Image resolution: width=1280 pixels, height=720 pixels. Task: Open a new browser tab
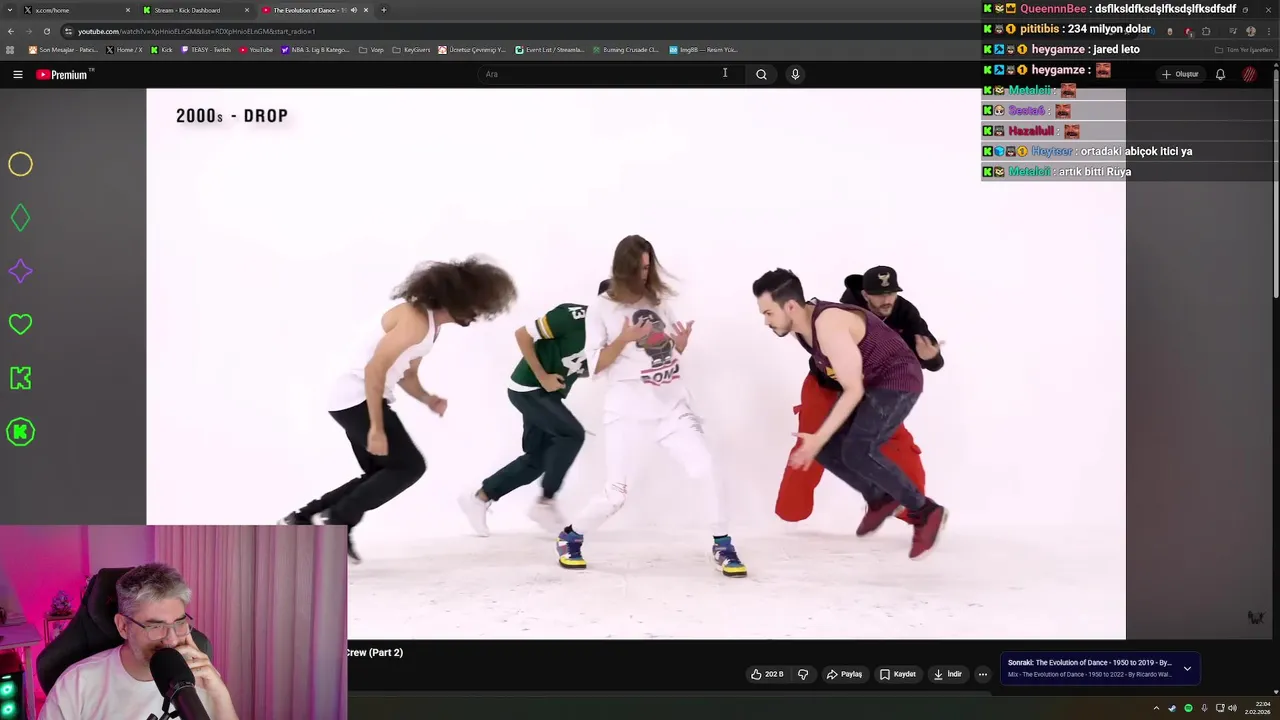click(383, 10)
